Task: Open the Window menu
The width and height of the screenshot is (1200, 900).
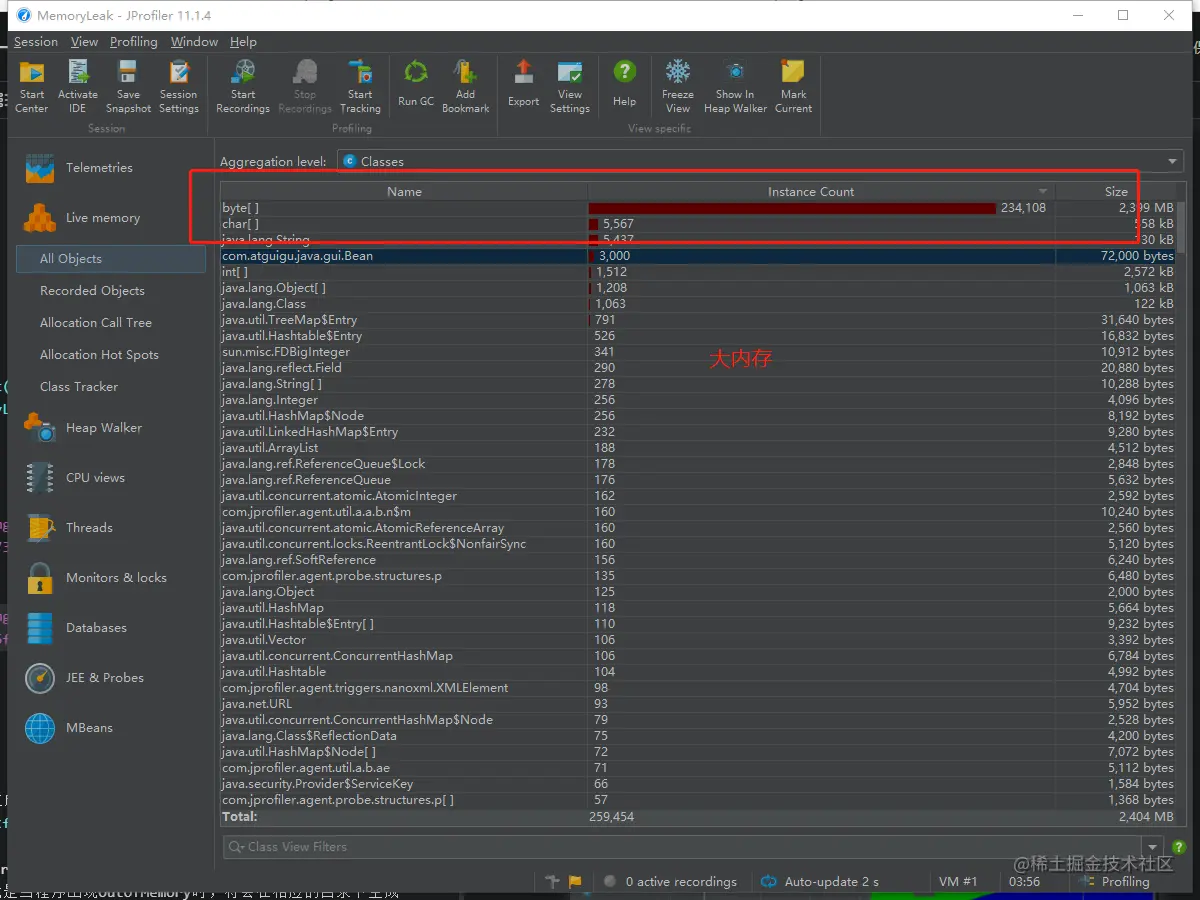Action: (194, 42)
